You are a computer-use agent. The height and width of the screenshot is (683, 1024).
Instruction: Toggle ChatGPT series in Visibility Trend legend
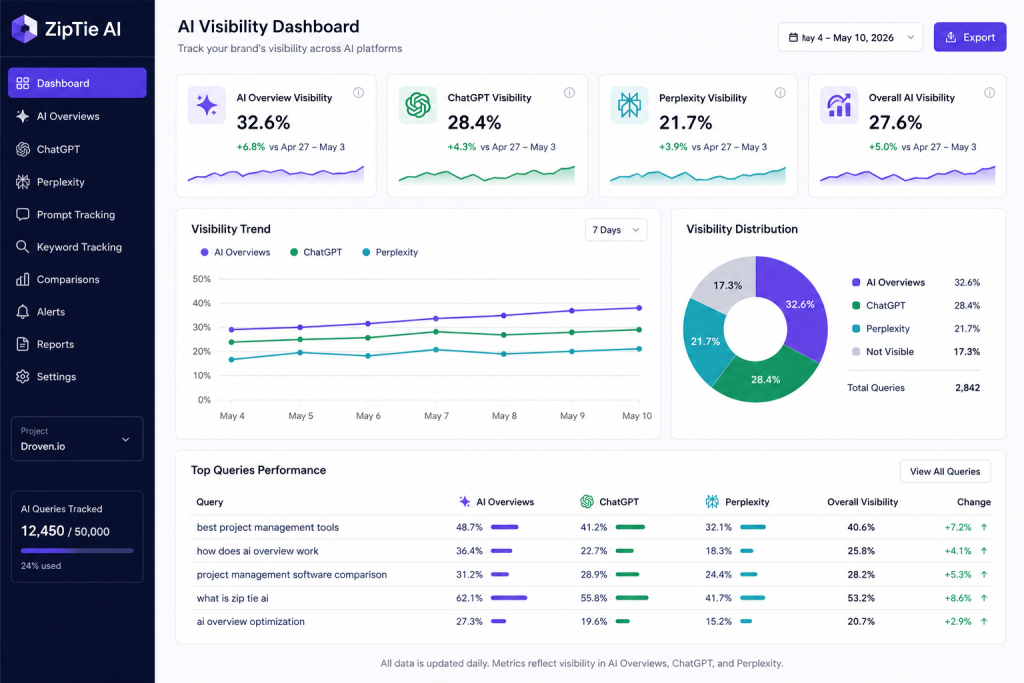(316, 252)
